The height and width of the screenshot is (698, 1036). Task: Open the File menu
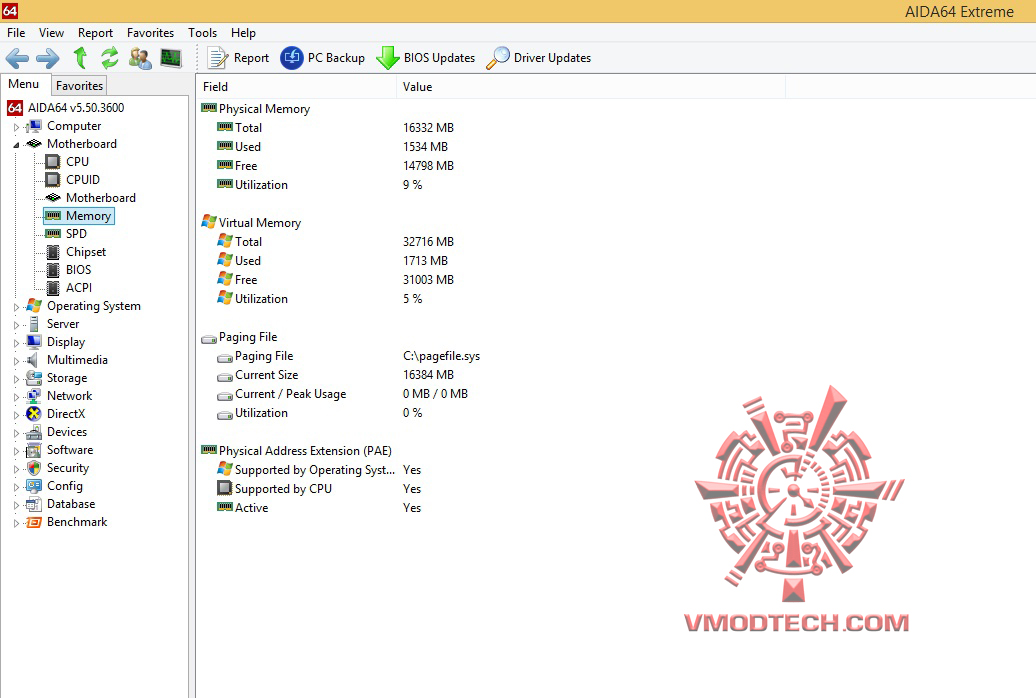(16, 32)
